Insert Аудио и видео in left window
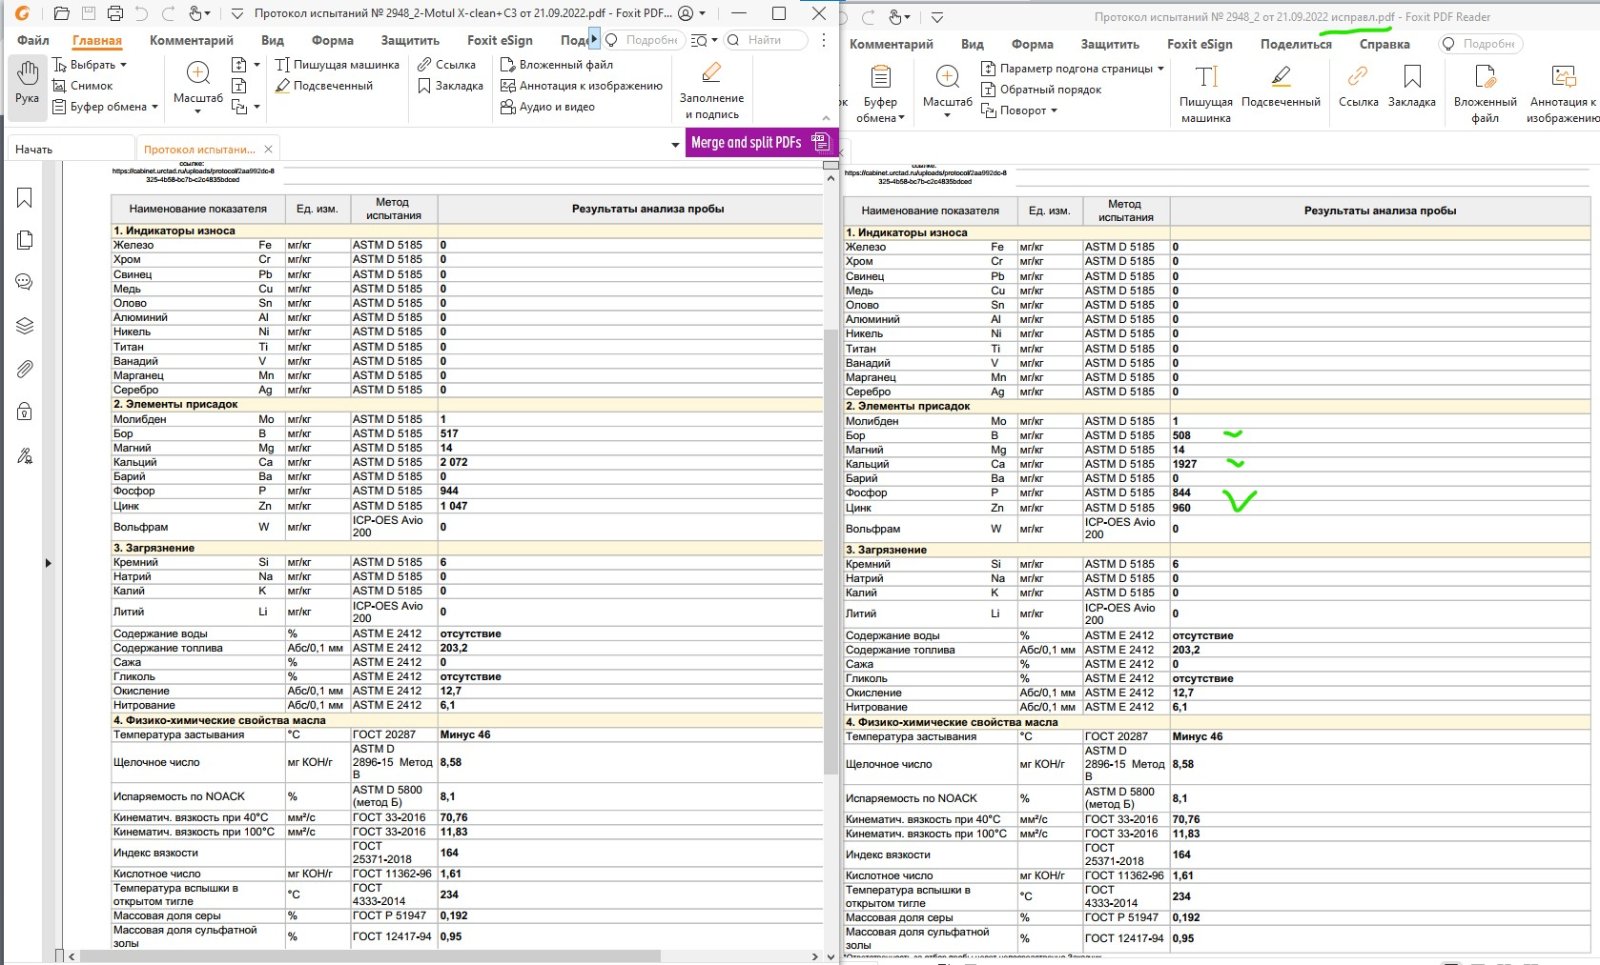 (x=547, y=107)
